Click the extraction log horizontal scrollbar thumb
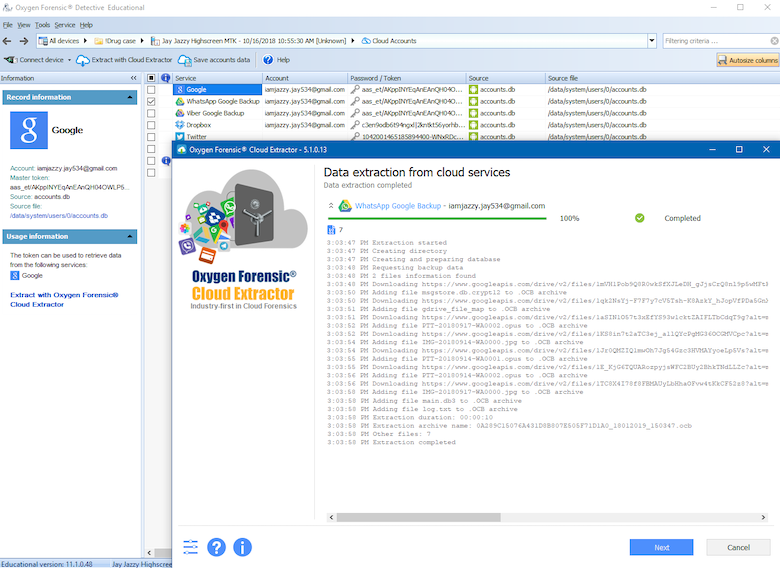780x568 pixels. [418, 517]
